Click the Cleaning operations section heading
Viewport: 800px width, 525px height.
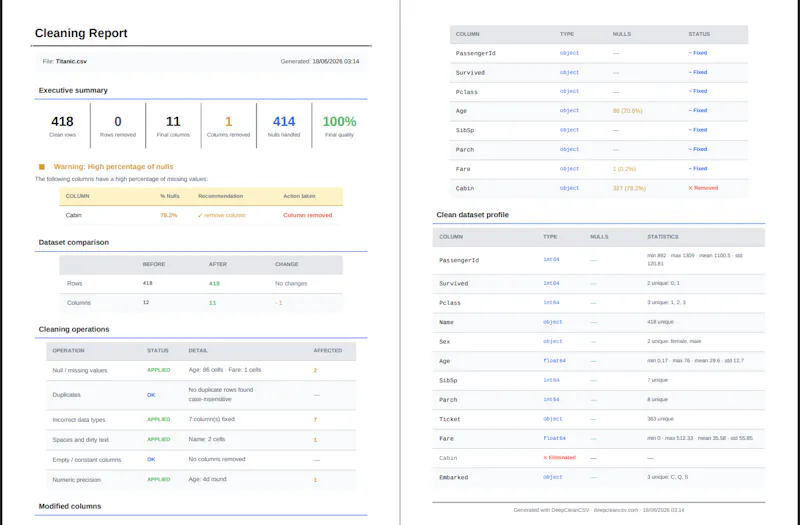pos(74,329)
